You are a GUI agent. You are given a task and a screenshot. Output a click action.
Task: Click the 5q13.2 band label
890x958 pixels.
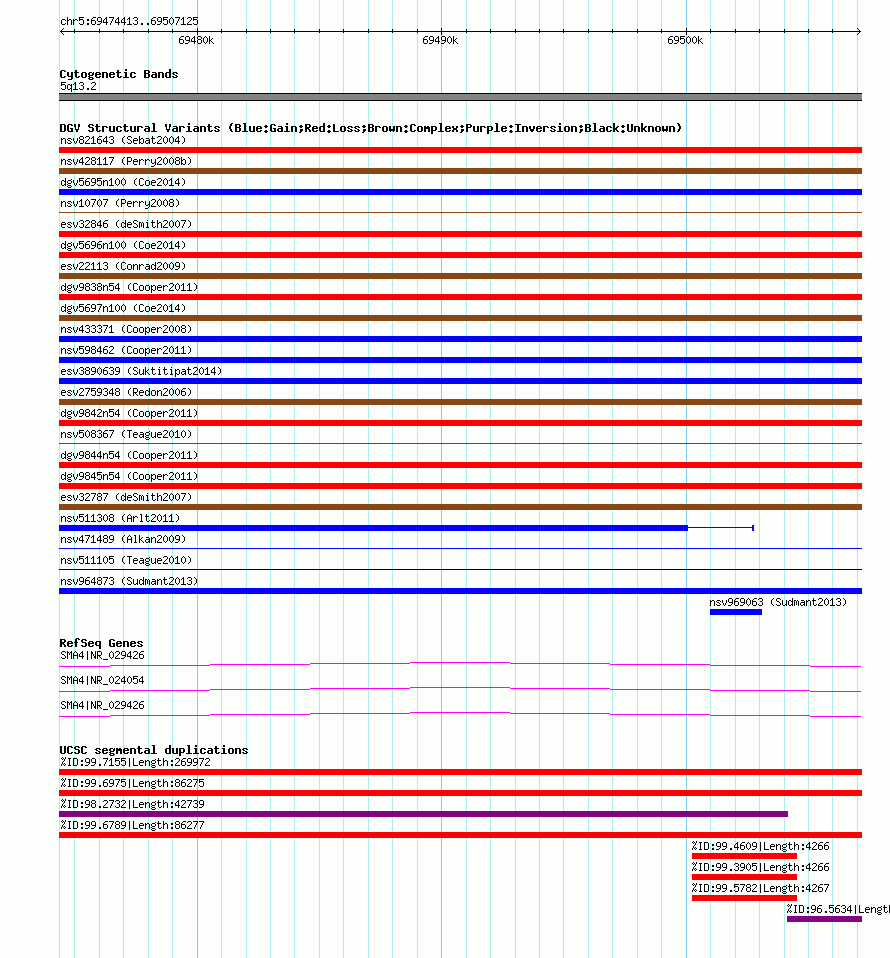tap(78, 86)
